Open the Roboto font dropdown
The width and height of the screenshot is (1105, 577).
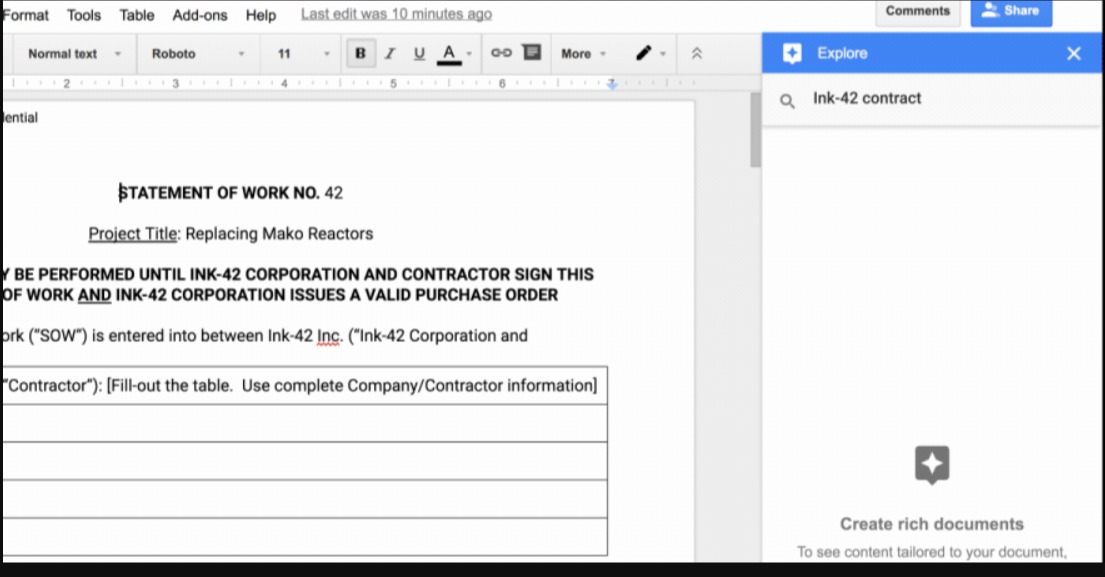coord(198,54)
